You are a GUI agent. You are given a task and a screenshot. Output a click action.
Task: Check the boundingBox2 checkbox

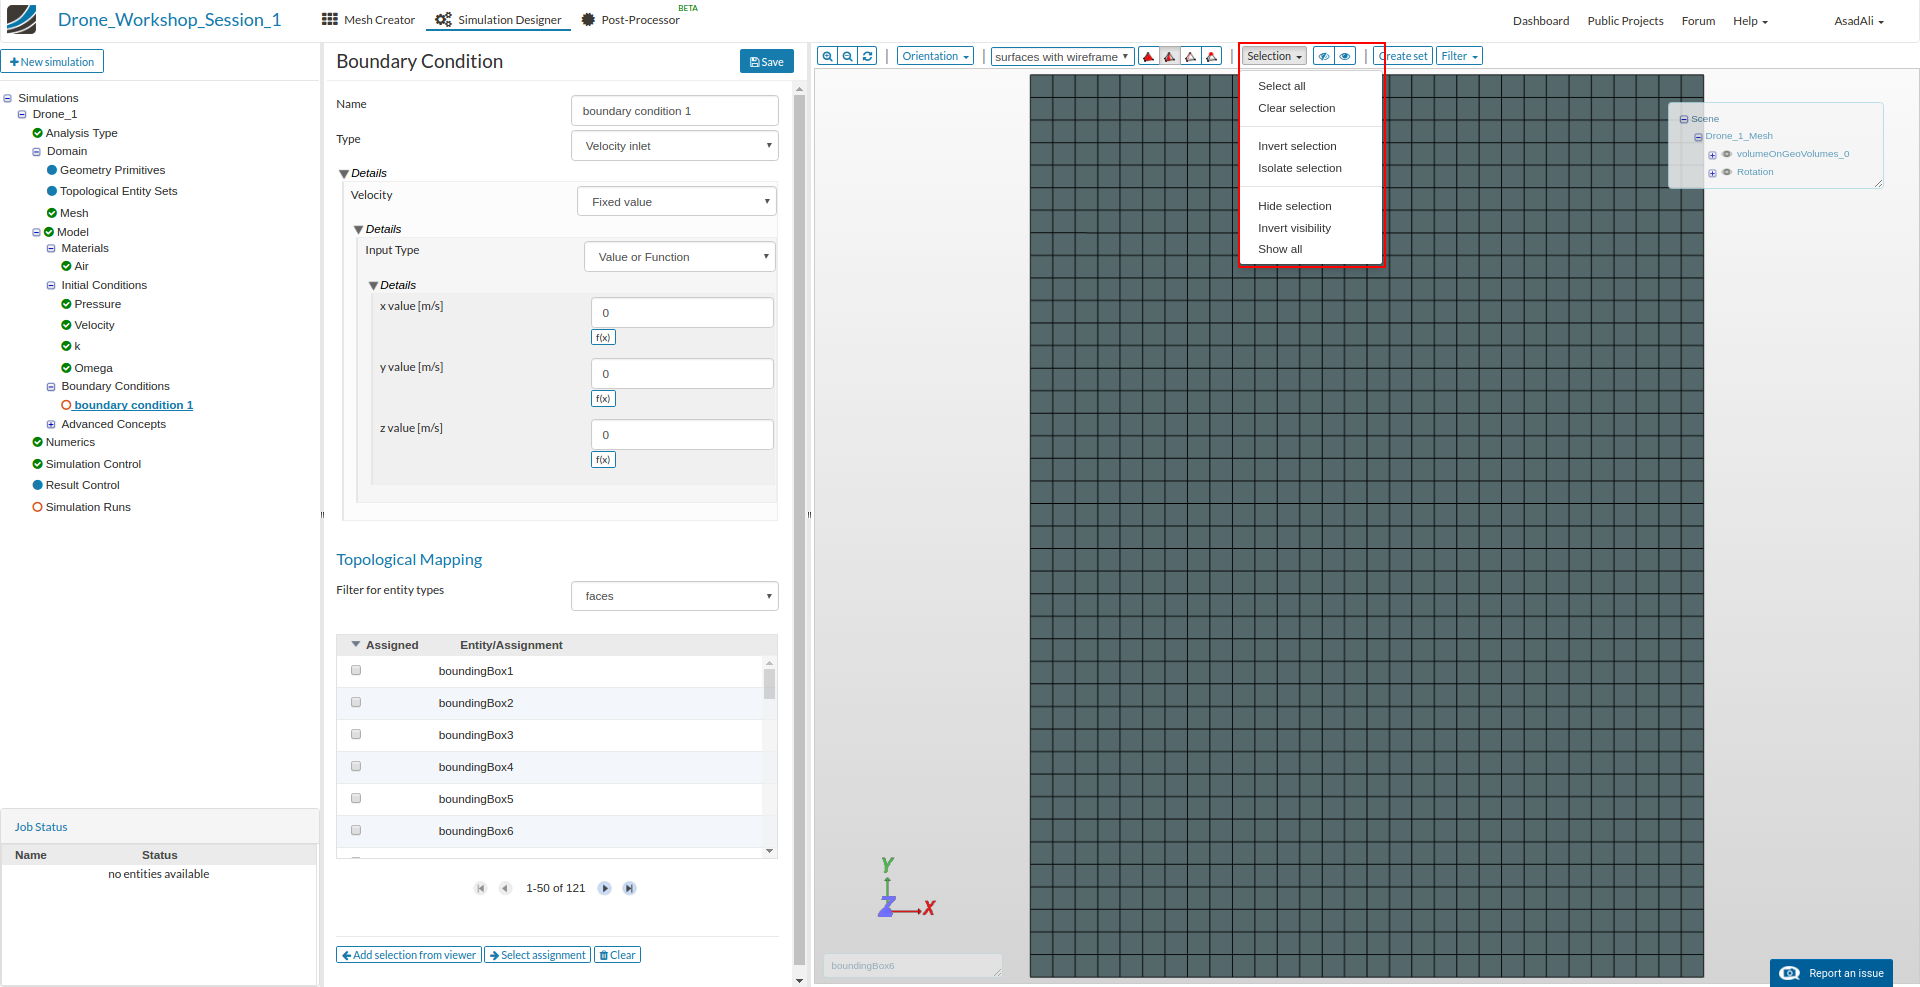click(356, 703)
